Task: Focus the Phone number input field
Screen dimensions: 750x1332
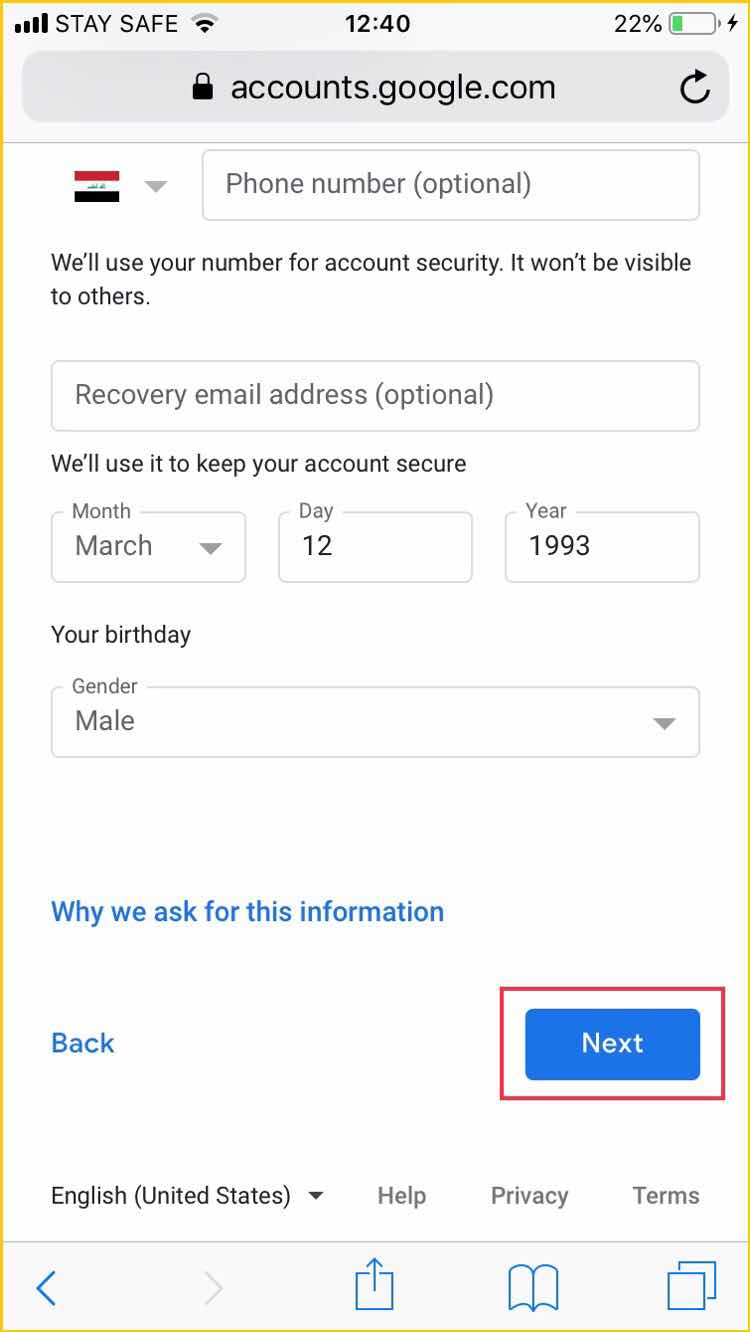Action: (x=450, y=185)
